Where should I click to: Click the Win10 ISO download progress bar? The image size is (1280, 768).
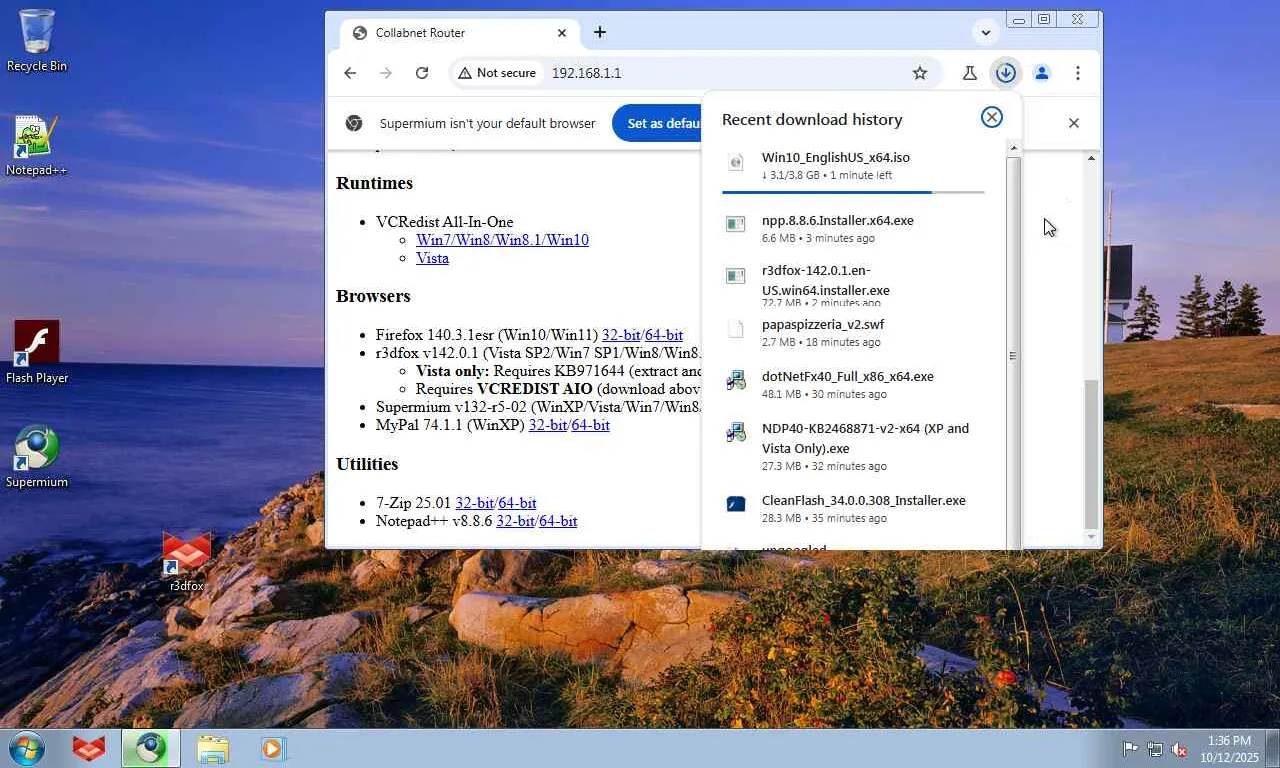click(853, 191)
